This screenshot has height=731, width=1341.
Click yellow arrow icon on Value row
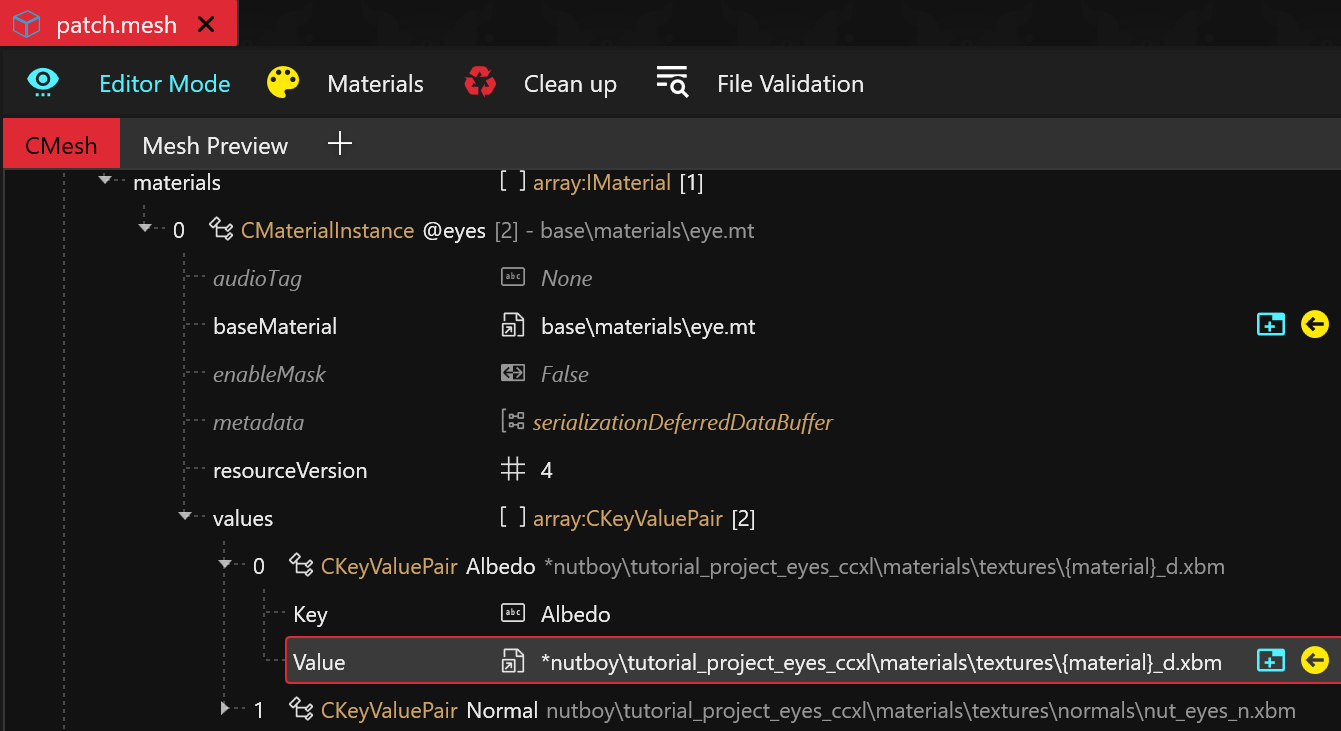[x=1314, y=661]
